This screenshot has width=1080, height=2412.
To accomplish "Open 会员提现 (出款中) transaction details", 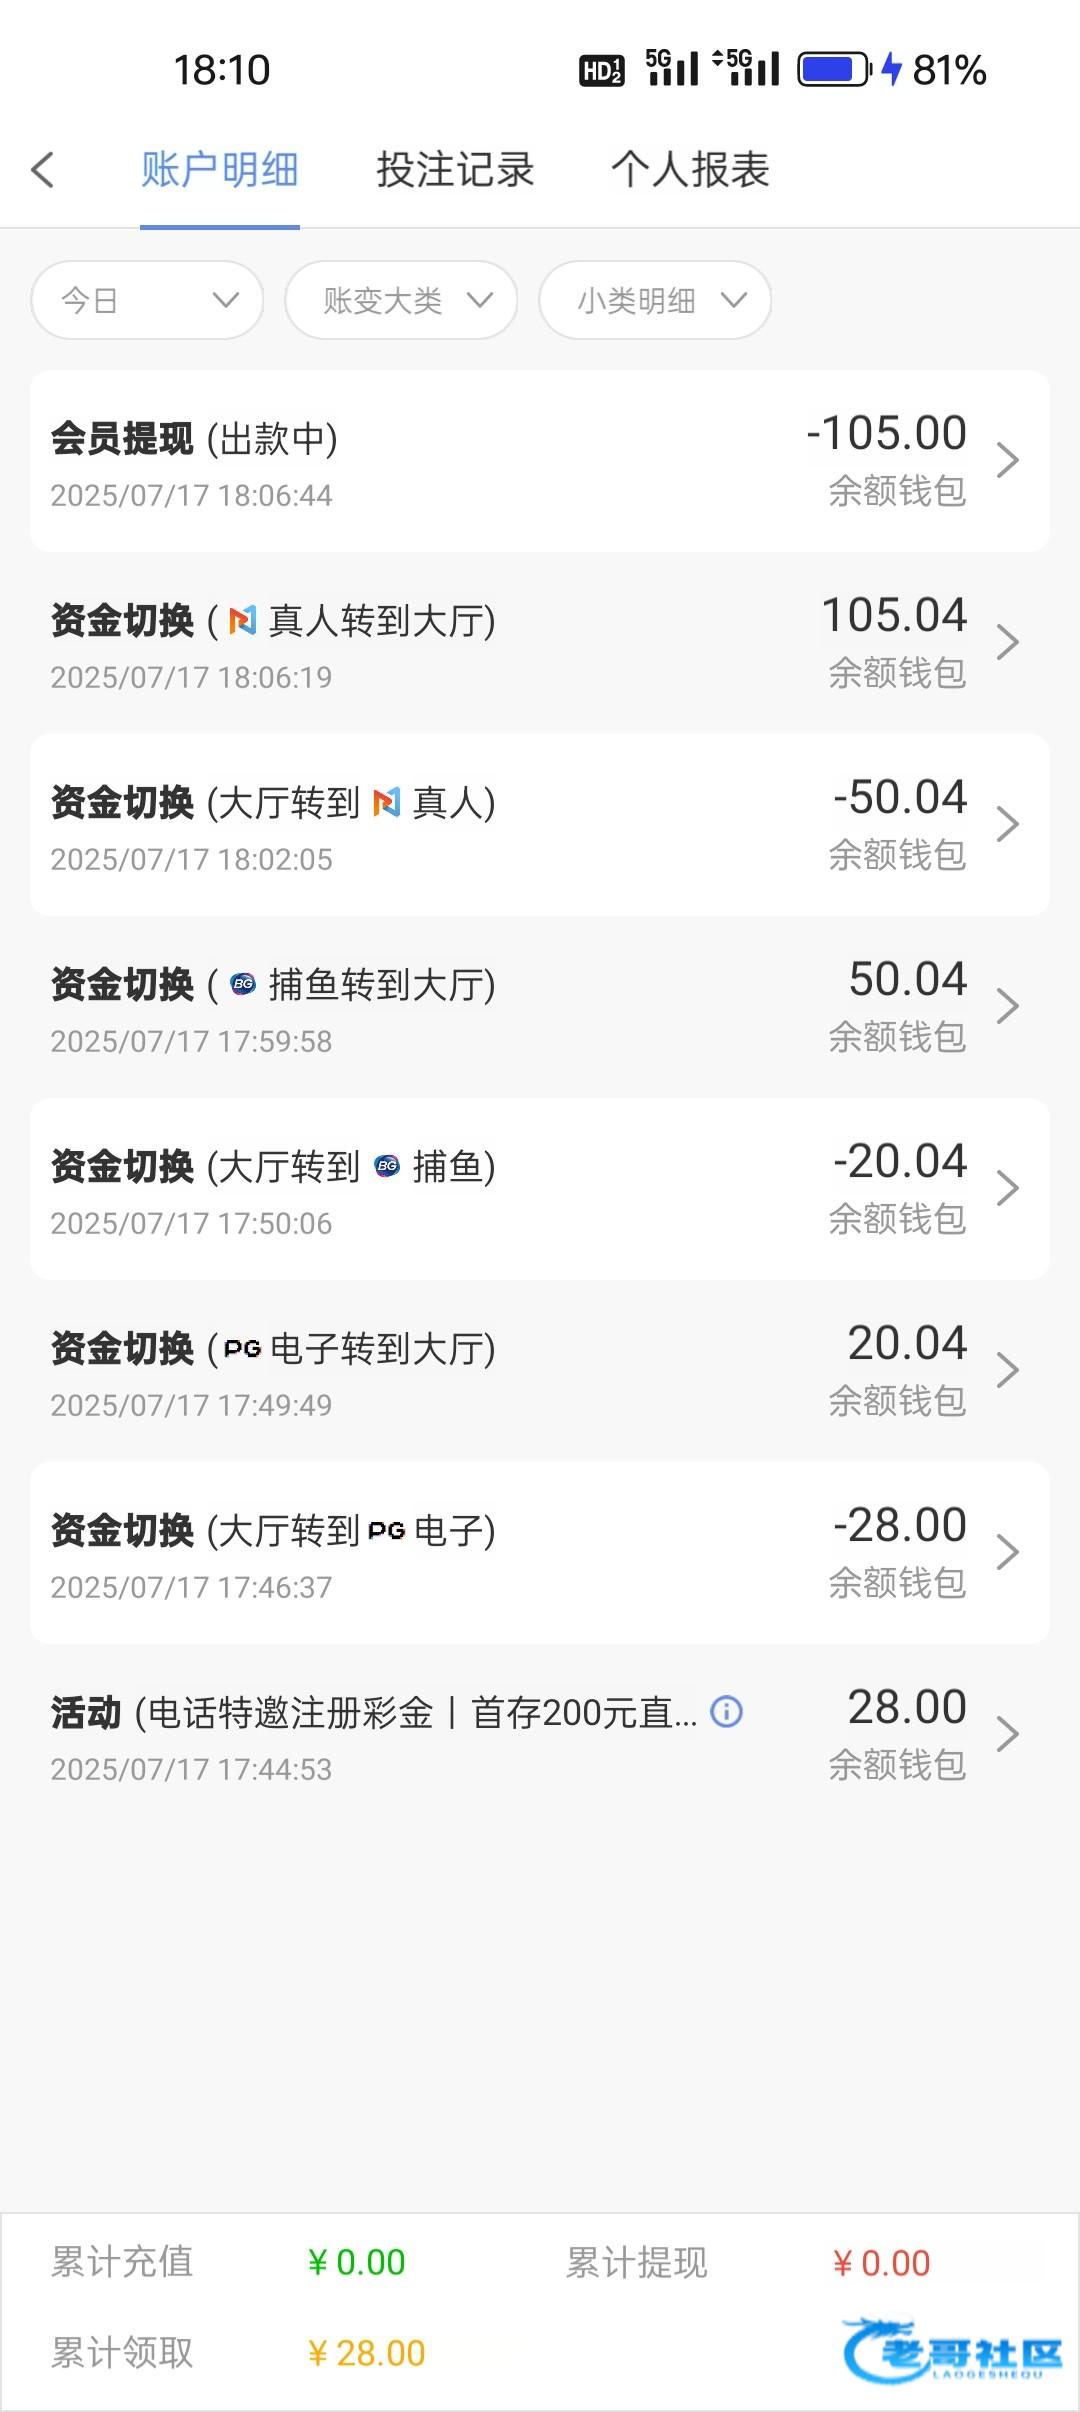I will point(400,460).
